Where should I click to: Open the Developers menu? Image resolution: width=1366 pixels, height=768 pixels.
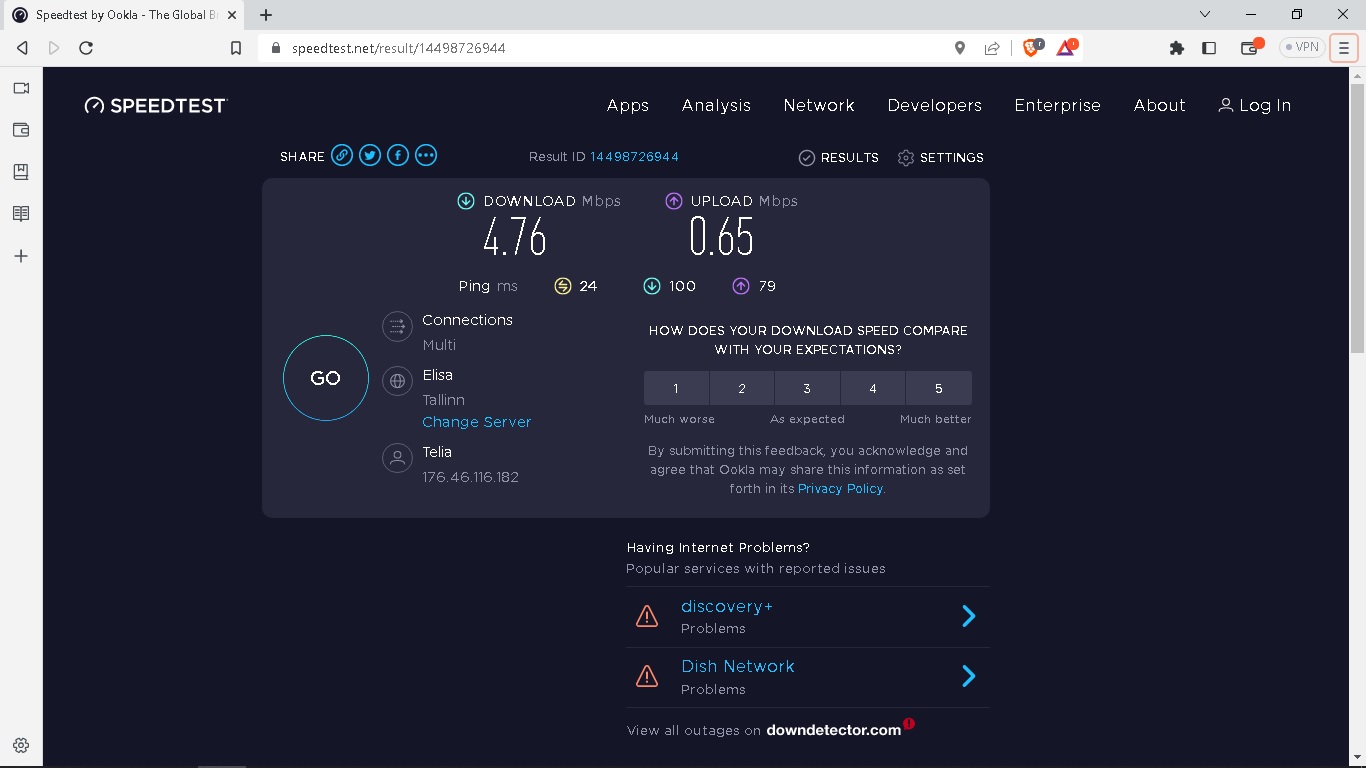point(935,105)
